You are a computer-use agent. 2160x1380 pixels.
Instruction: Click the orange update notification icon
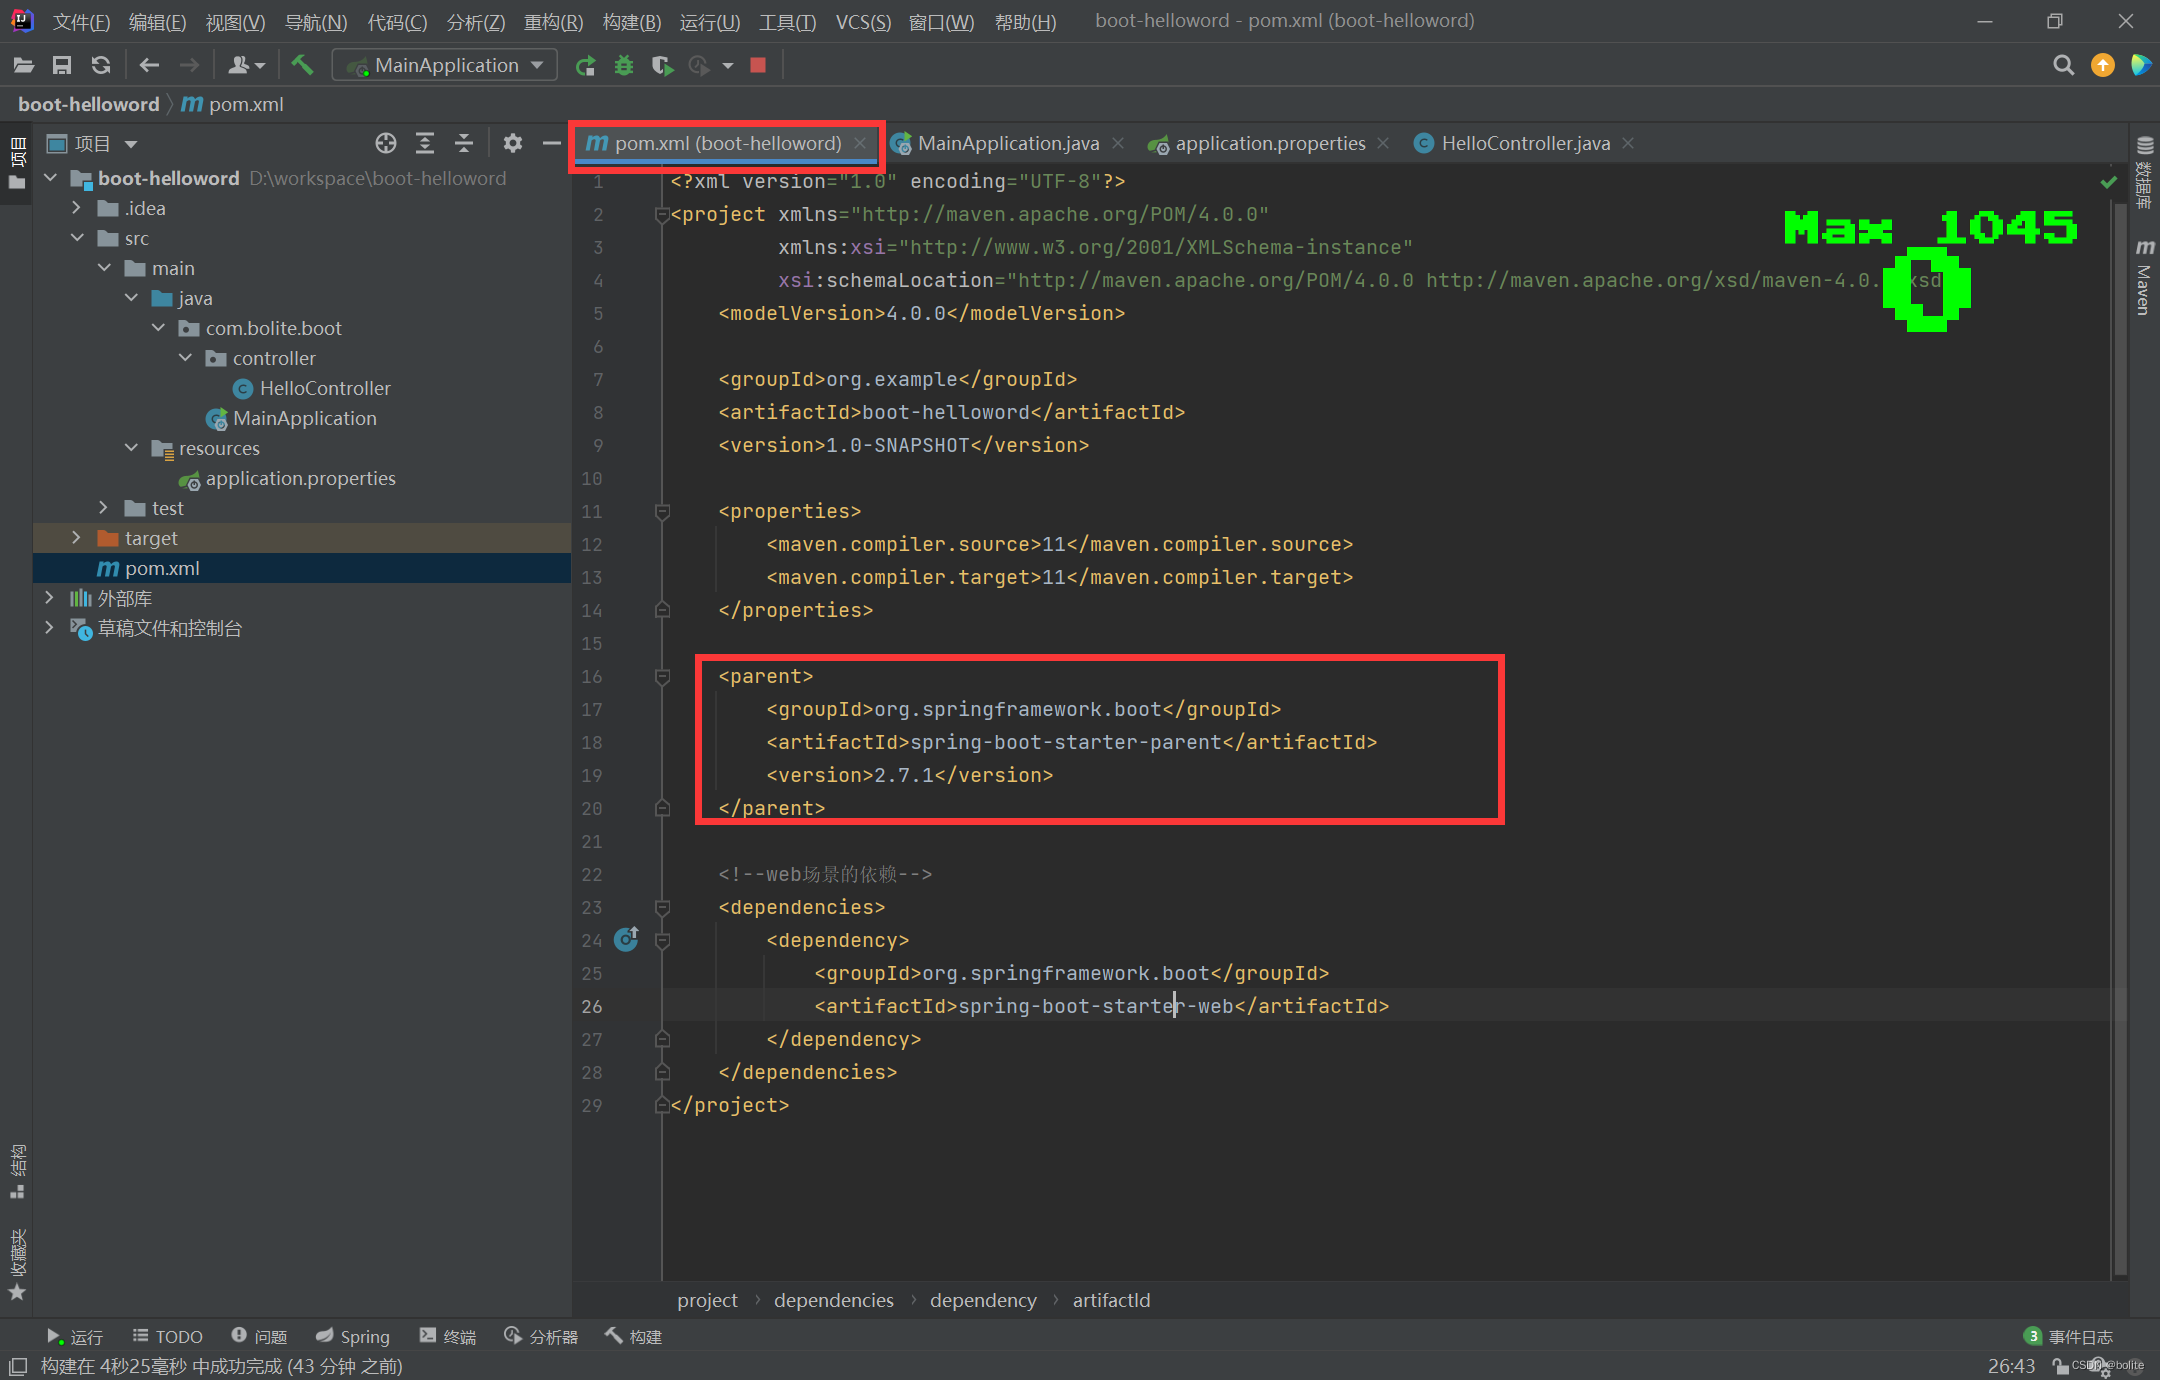[2103, 65]
